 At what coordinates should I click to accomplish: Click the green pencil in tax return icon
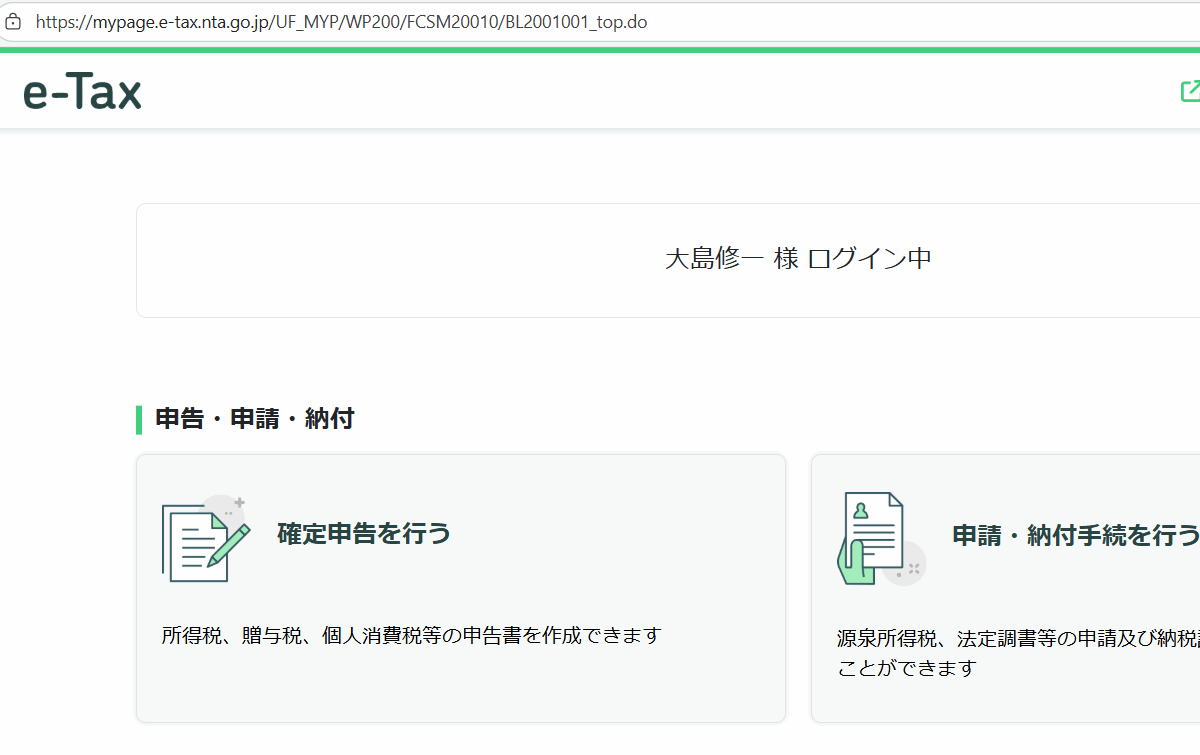coord(229,543)
